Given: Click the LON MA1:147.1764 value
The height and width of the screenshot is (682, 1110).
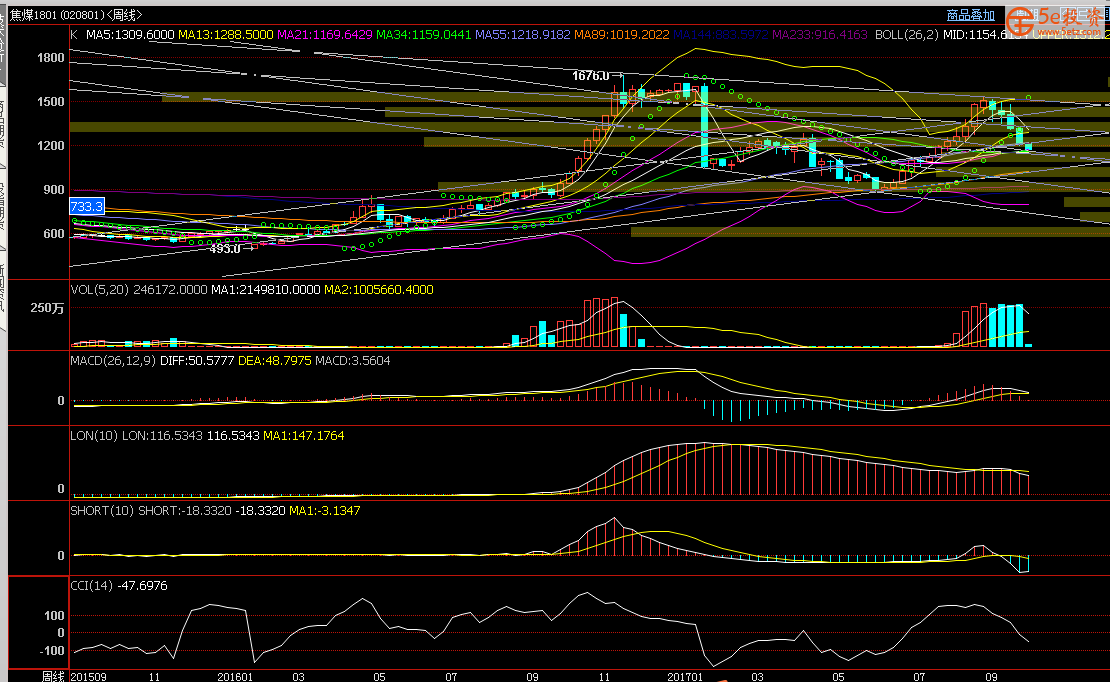Looking at the screenshot, I should click(x=304, y=435).
